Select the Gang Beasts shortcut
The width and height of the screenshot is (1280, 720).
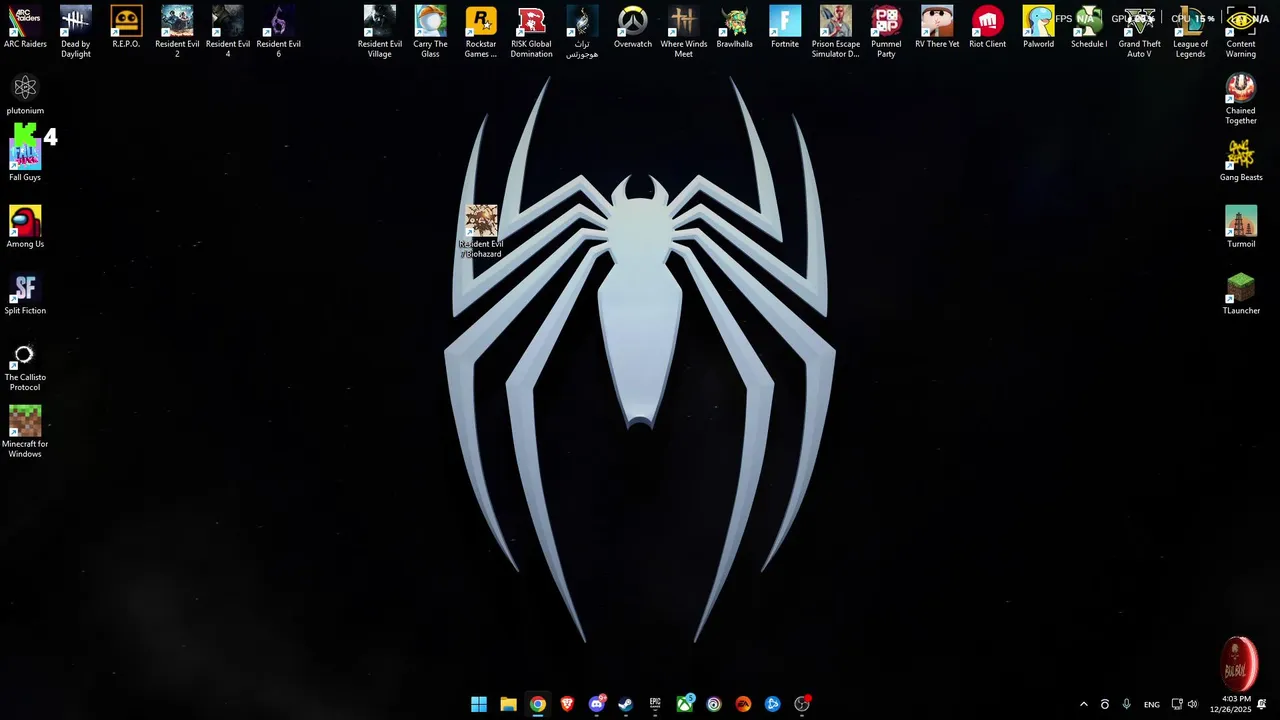1241,160
